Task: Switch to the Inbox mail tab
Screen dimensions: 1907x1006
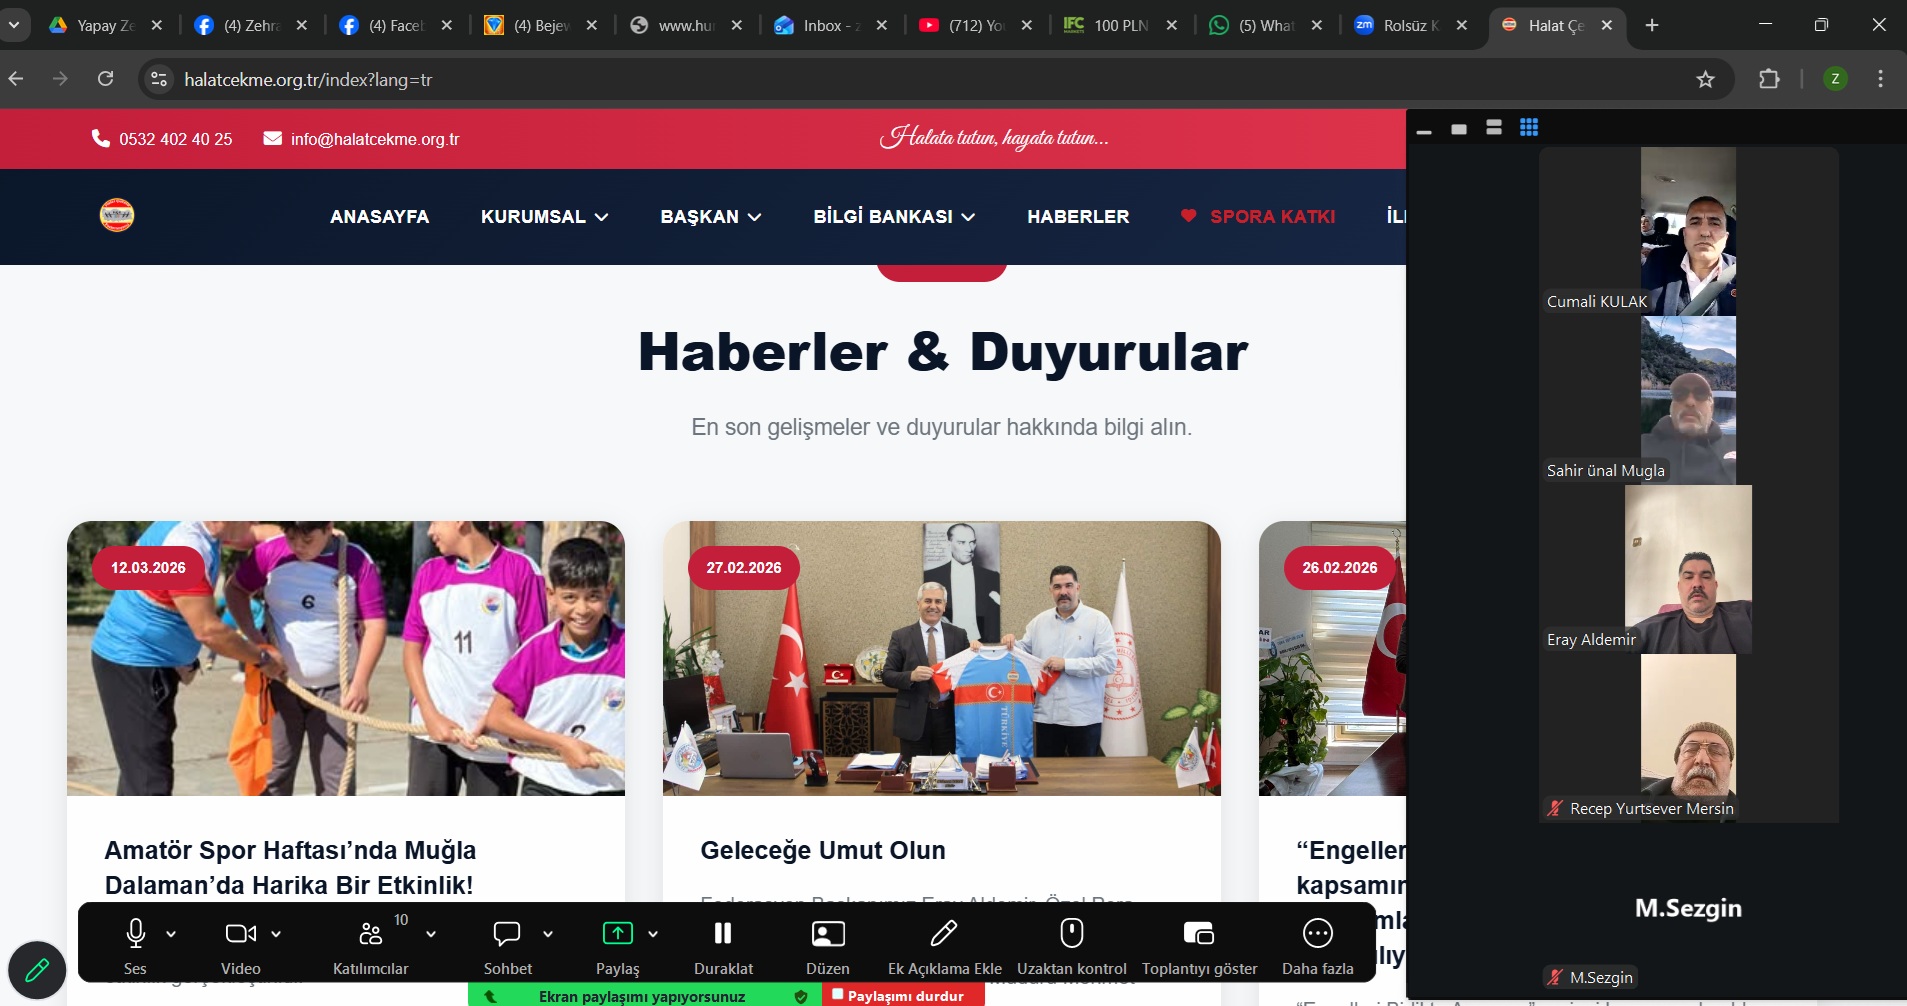Action: pos(833,26)
